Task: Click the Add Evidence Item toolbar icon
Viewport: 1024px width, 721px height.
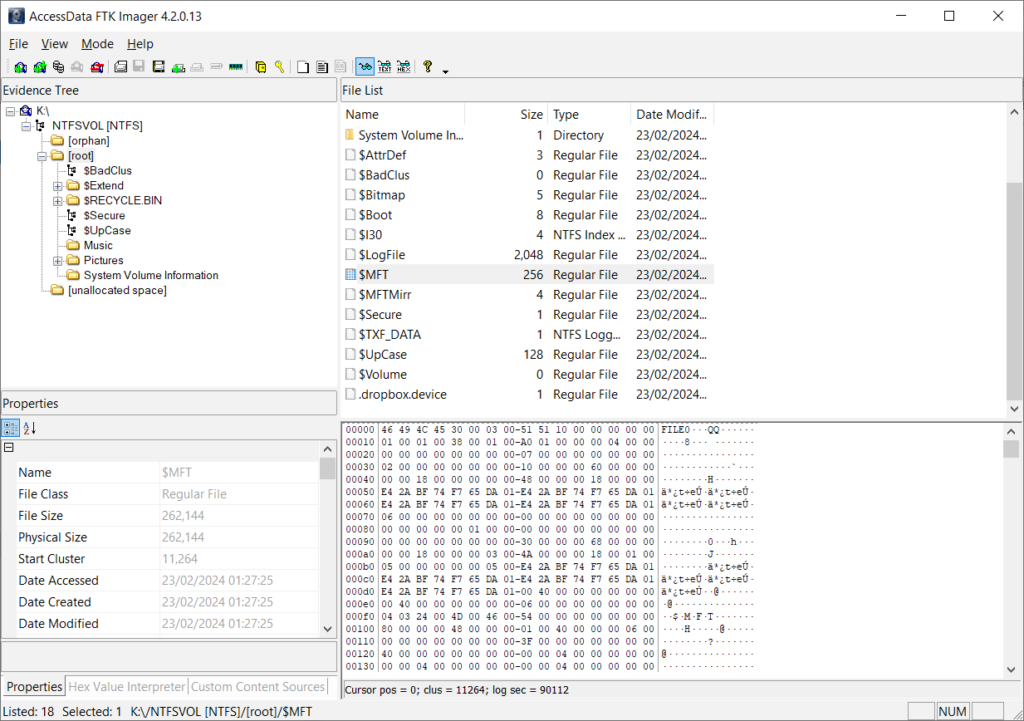Action: (20, 67)
